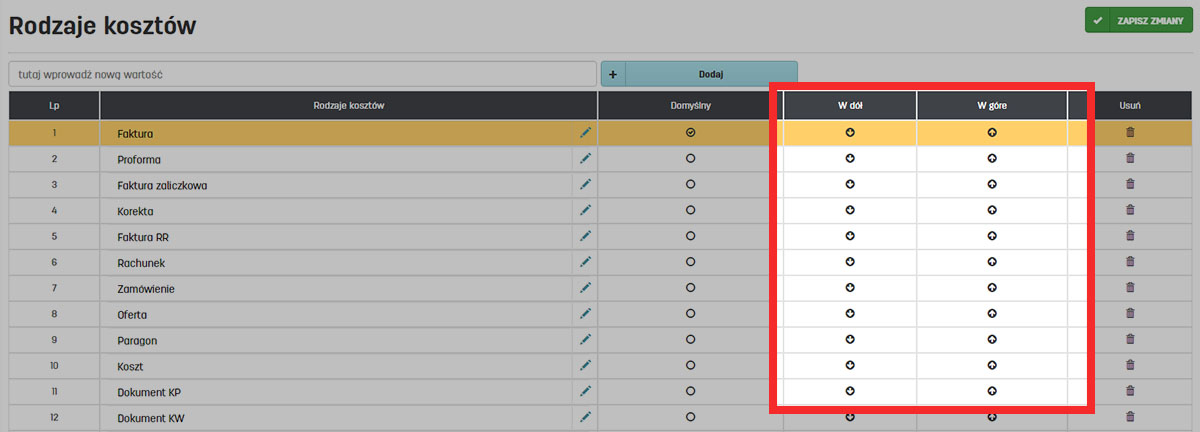Image resolution: width=1200 pixels, height=432 pixels.
Task: Move Paragon row down
Action: coord(850,340)
